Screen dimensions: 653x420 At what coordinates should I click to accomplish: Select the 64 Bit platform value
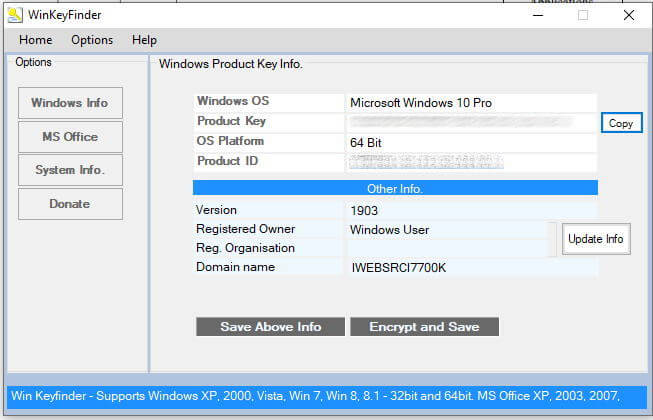click(366, 143)
